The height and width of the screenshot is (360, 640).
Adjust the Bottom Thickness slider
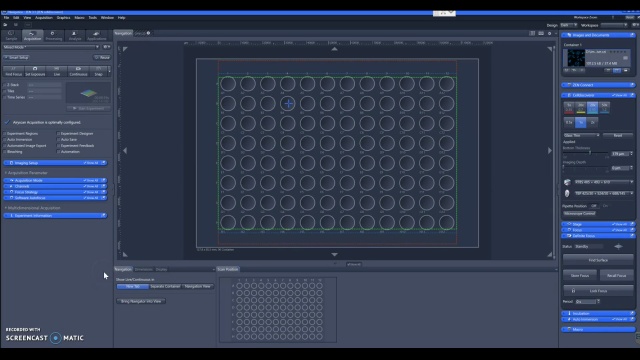point(586,153)
